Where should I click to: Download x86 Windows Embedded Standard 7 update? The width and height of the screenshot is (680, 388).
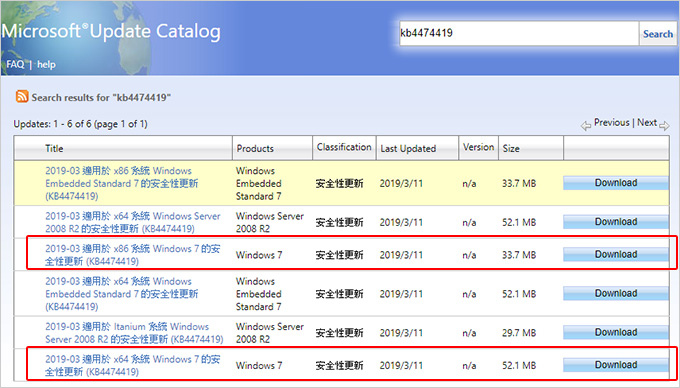[x=616, y=183]
